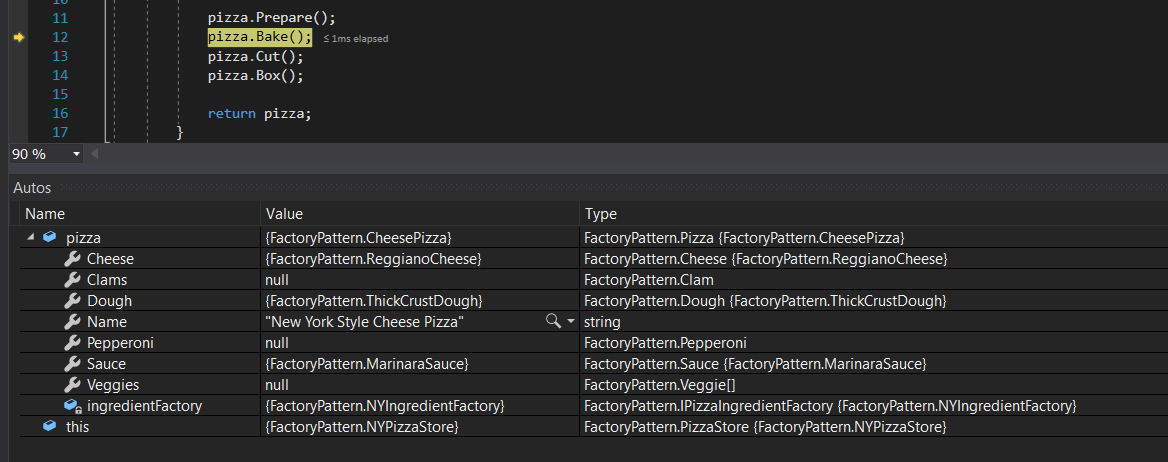Image resolution: width=1168 pixels, height=462 pixels.
Task: Click line number 13 in editor margin
Action: coord(60,56)
